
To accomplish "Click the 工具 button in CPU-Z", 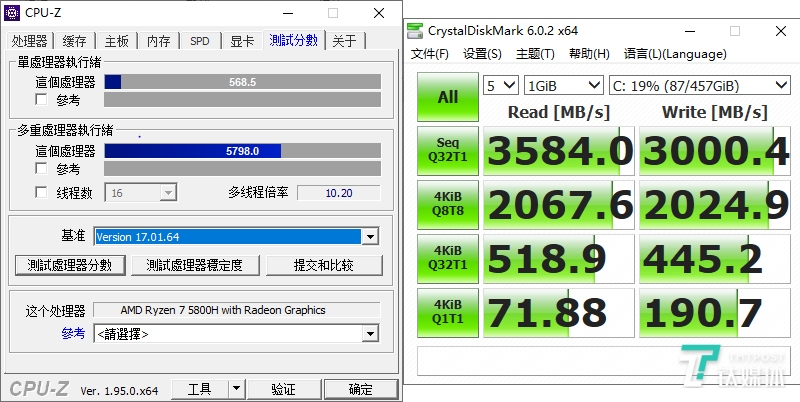I will tap(199, 389).
